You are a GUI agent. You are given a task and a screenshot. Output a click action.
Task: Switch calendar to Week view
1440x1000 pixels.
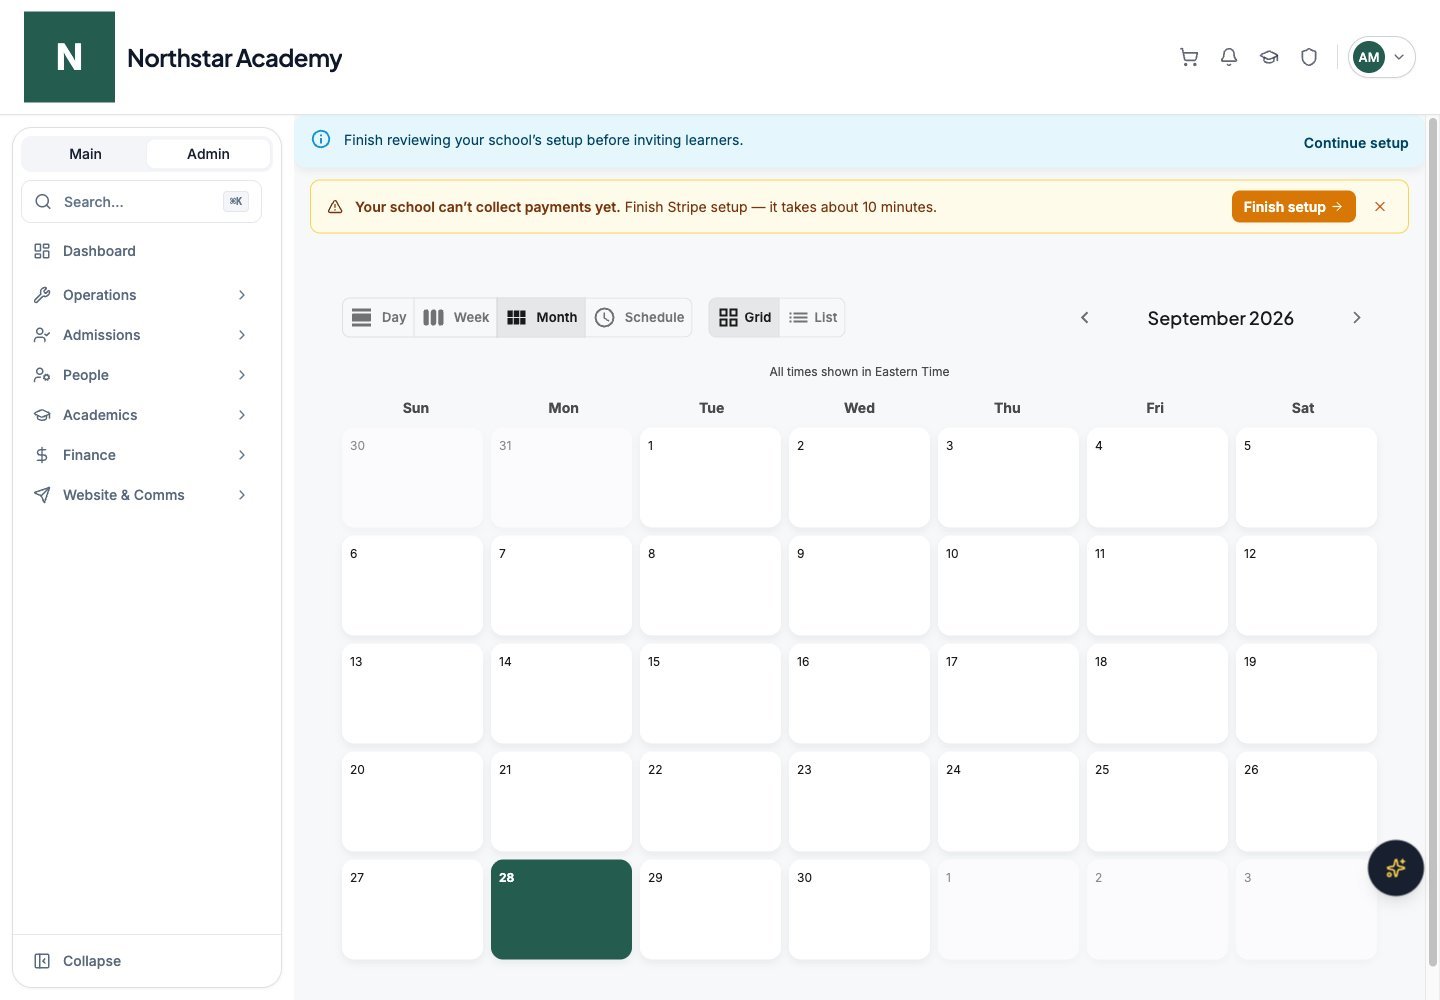(456, 318)
